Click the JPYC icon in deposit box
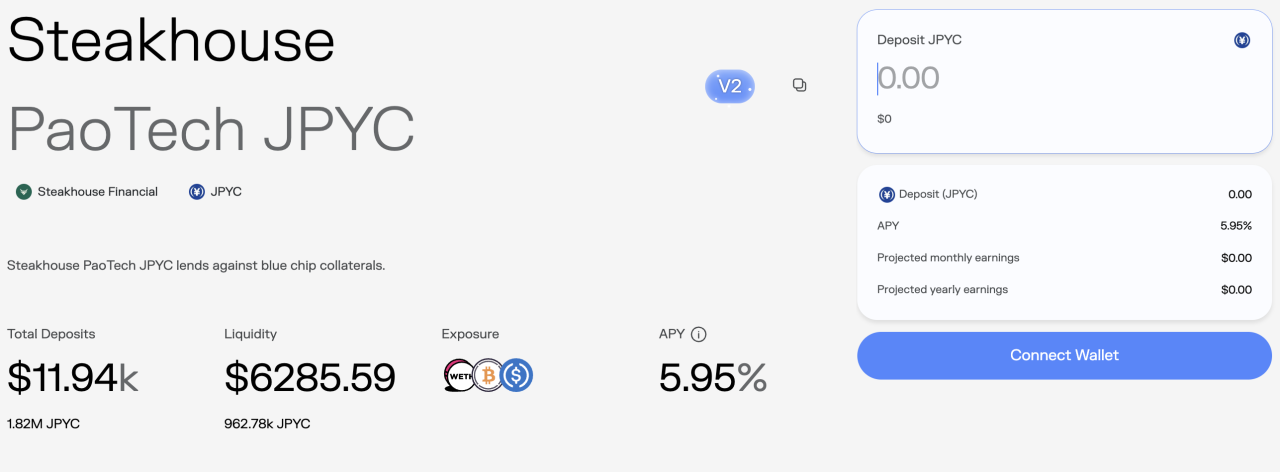1280x472 pixels. [1242, 41]
